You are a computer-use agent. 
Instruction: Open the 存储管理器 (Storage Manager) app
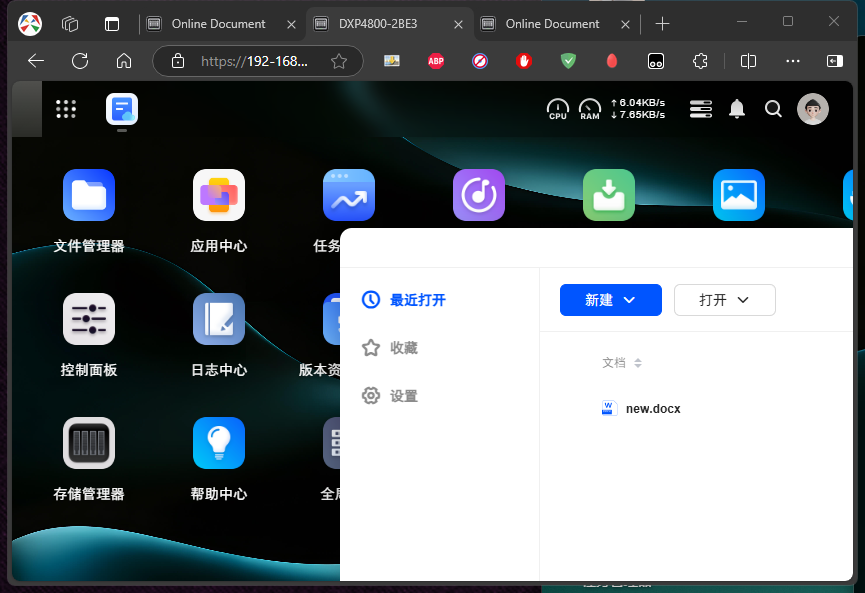pos(89,443)
